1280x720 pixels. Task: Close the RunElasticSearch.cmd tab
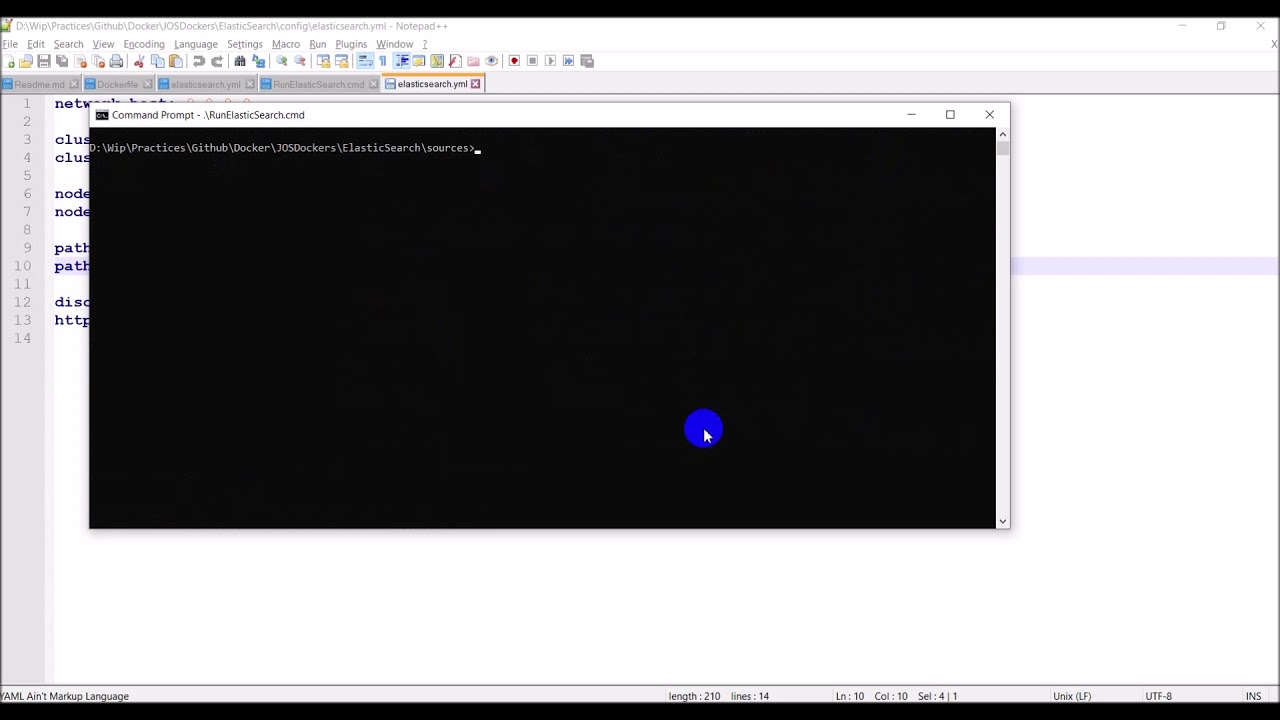click(374, 84)
